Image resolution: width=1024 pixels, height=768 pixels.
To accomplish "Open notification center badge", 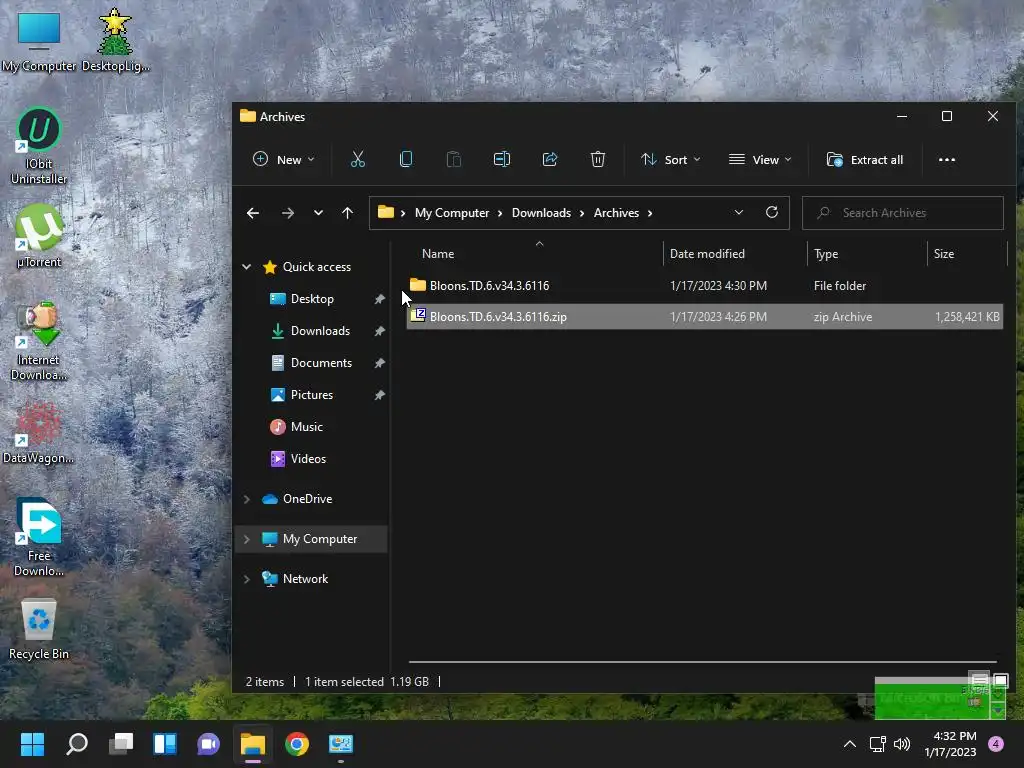I will point(996,744).
